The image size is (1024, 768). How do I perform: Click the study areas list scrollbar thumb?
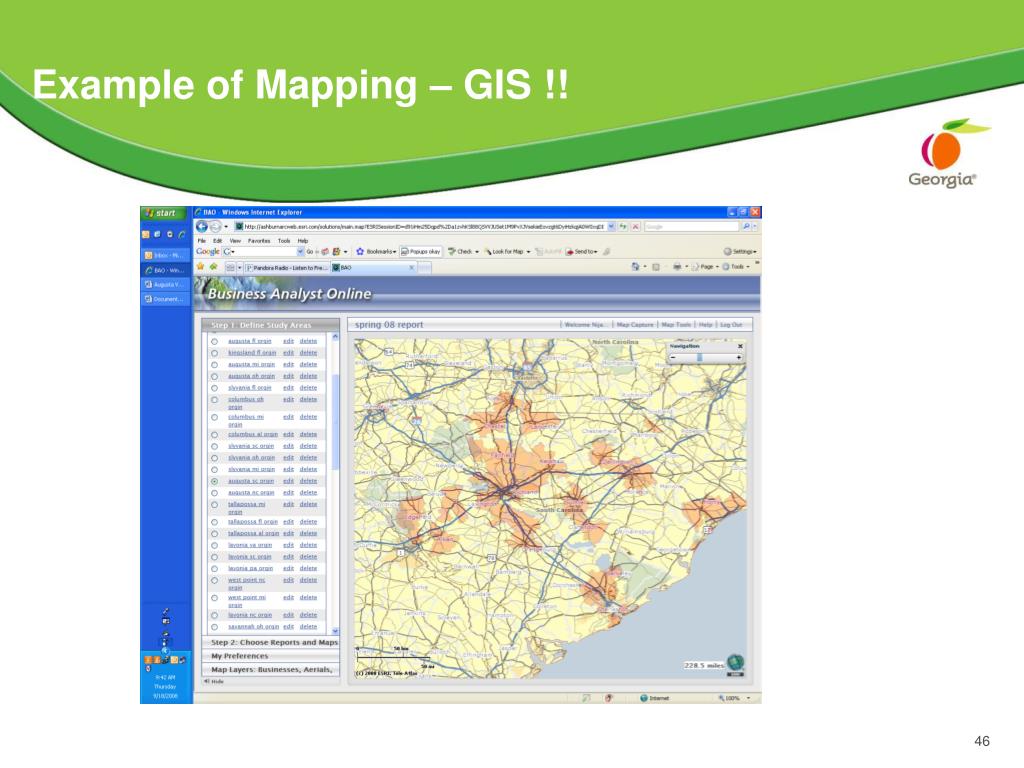click(336, 421)
